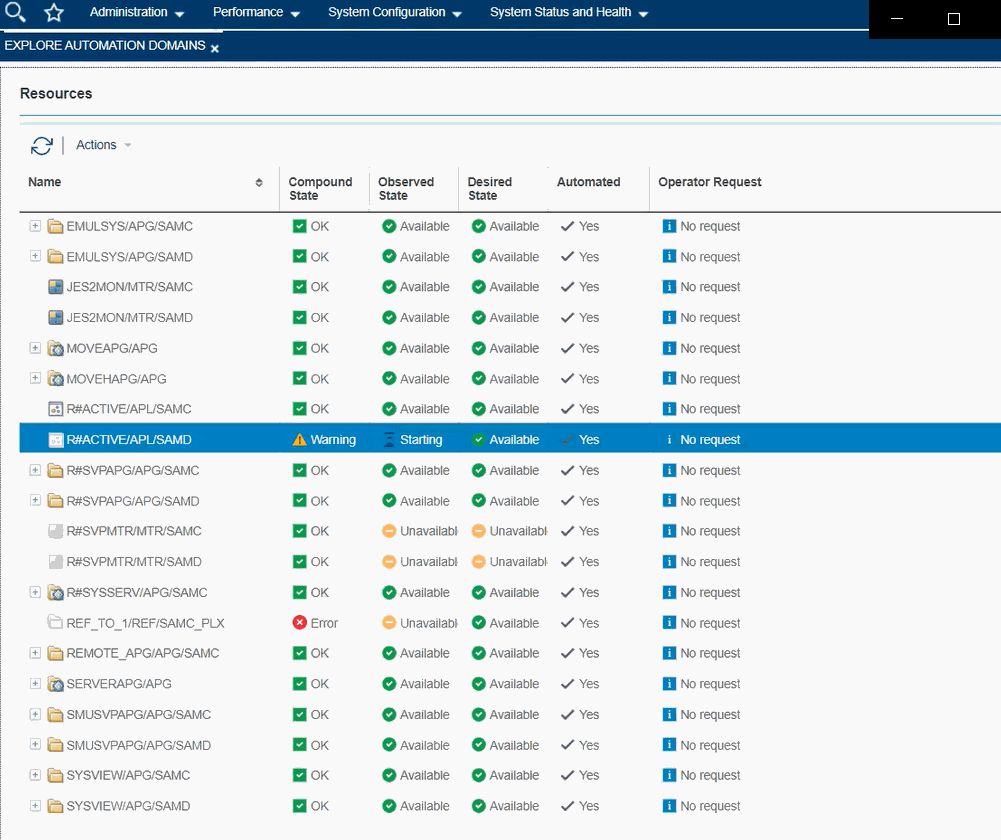Click the info icon beside EMULSYS/APG/SAMC's No request
The width and height of the screenshot is (1001, 840).
pyautogui.click(x=668, y=226)
